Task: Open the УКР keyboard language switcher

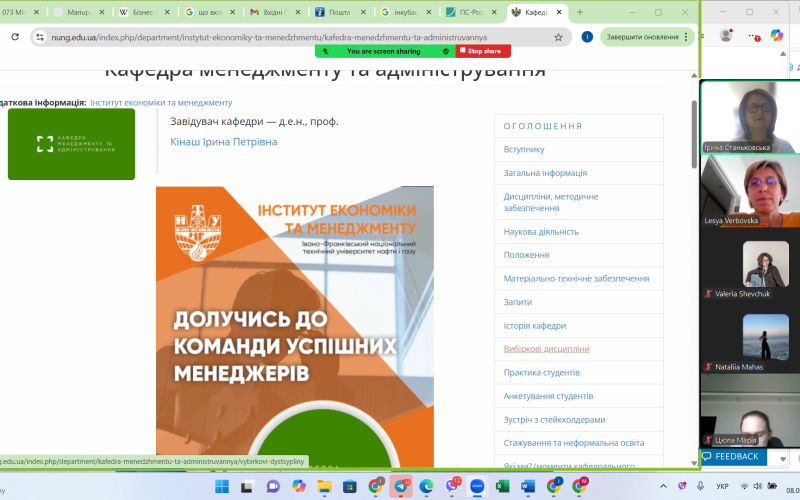Action: pyautogui.click(x=723, y=486)
